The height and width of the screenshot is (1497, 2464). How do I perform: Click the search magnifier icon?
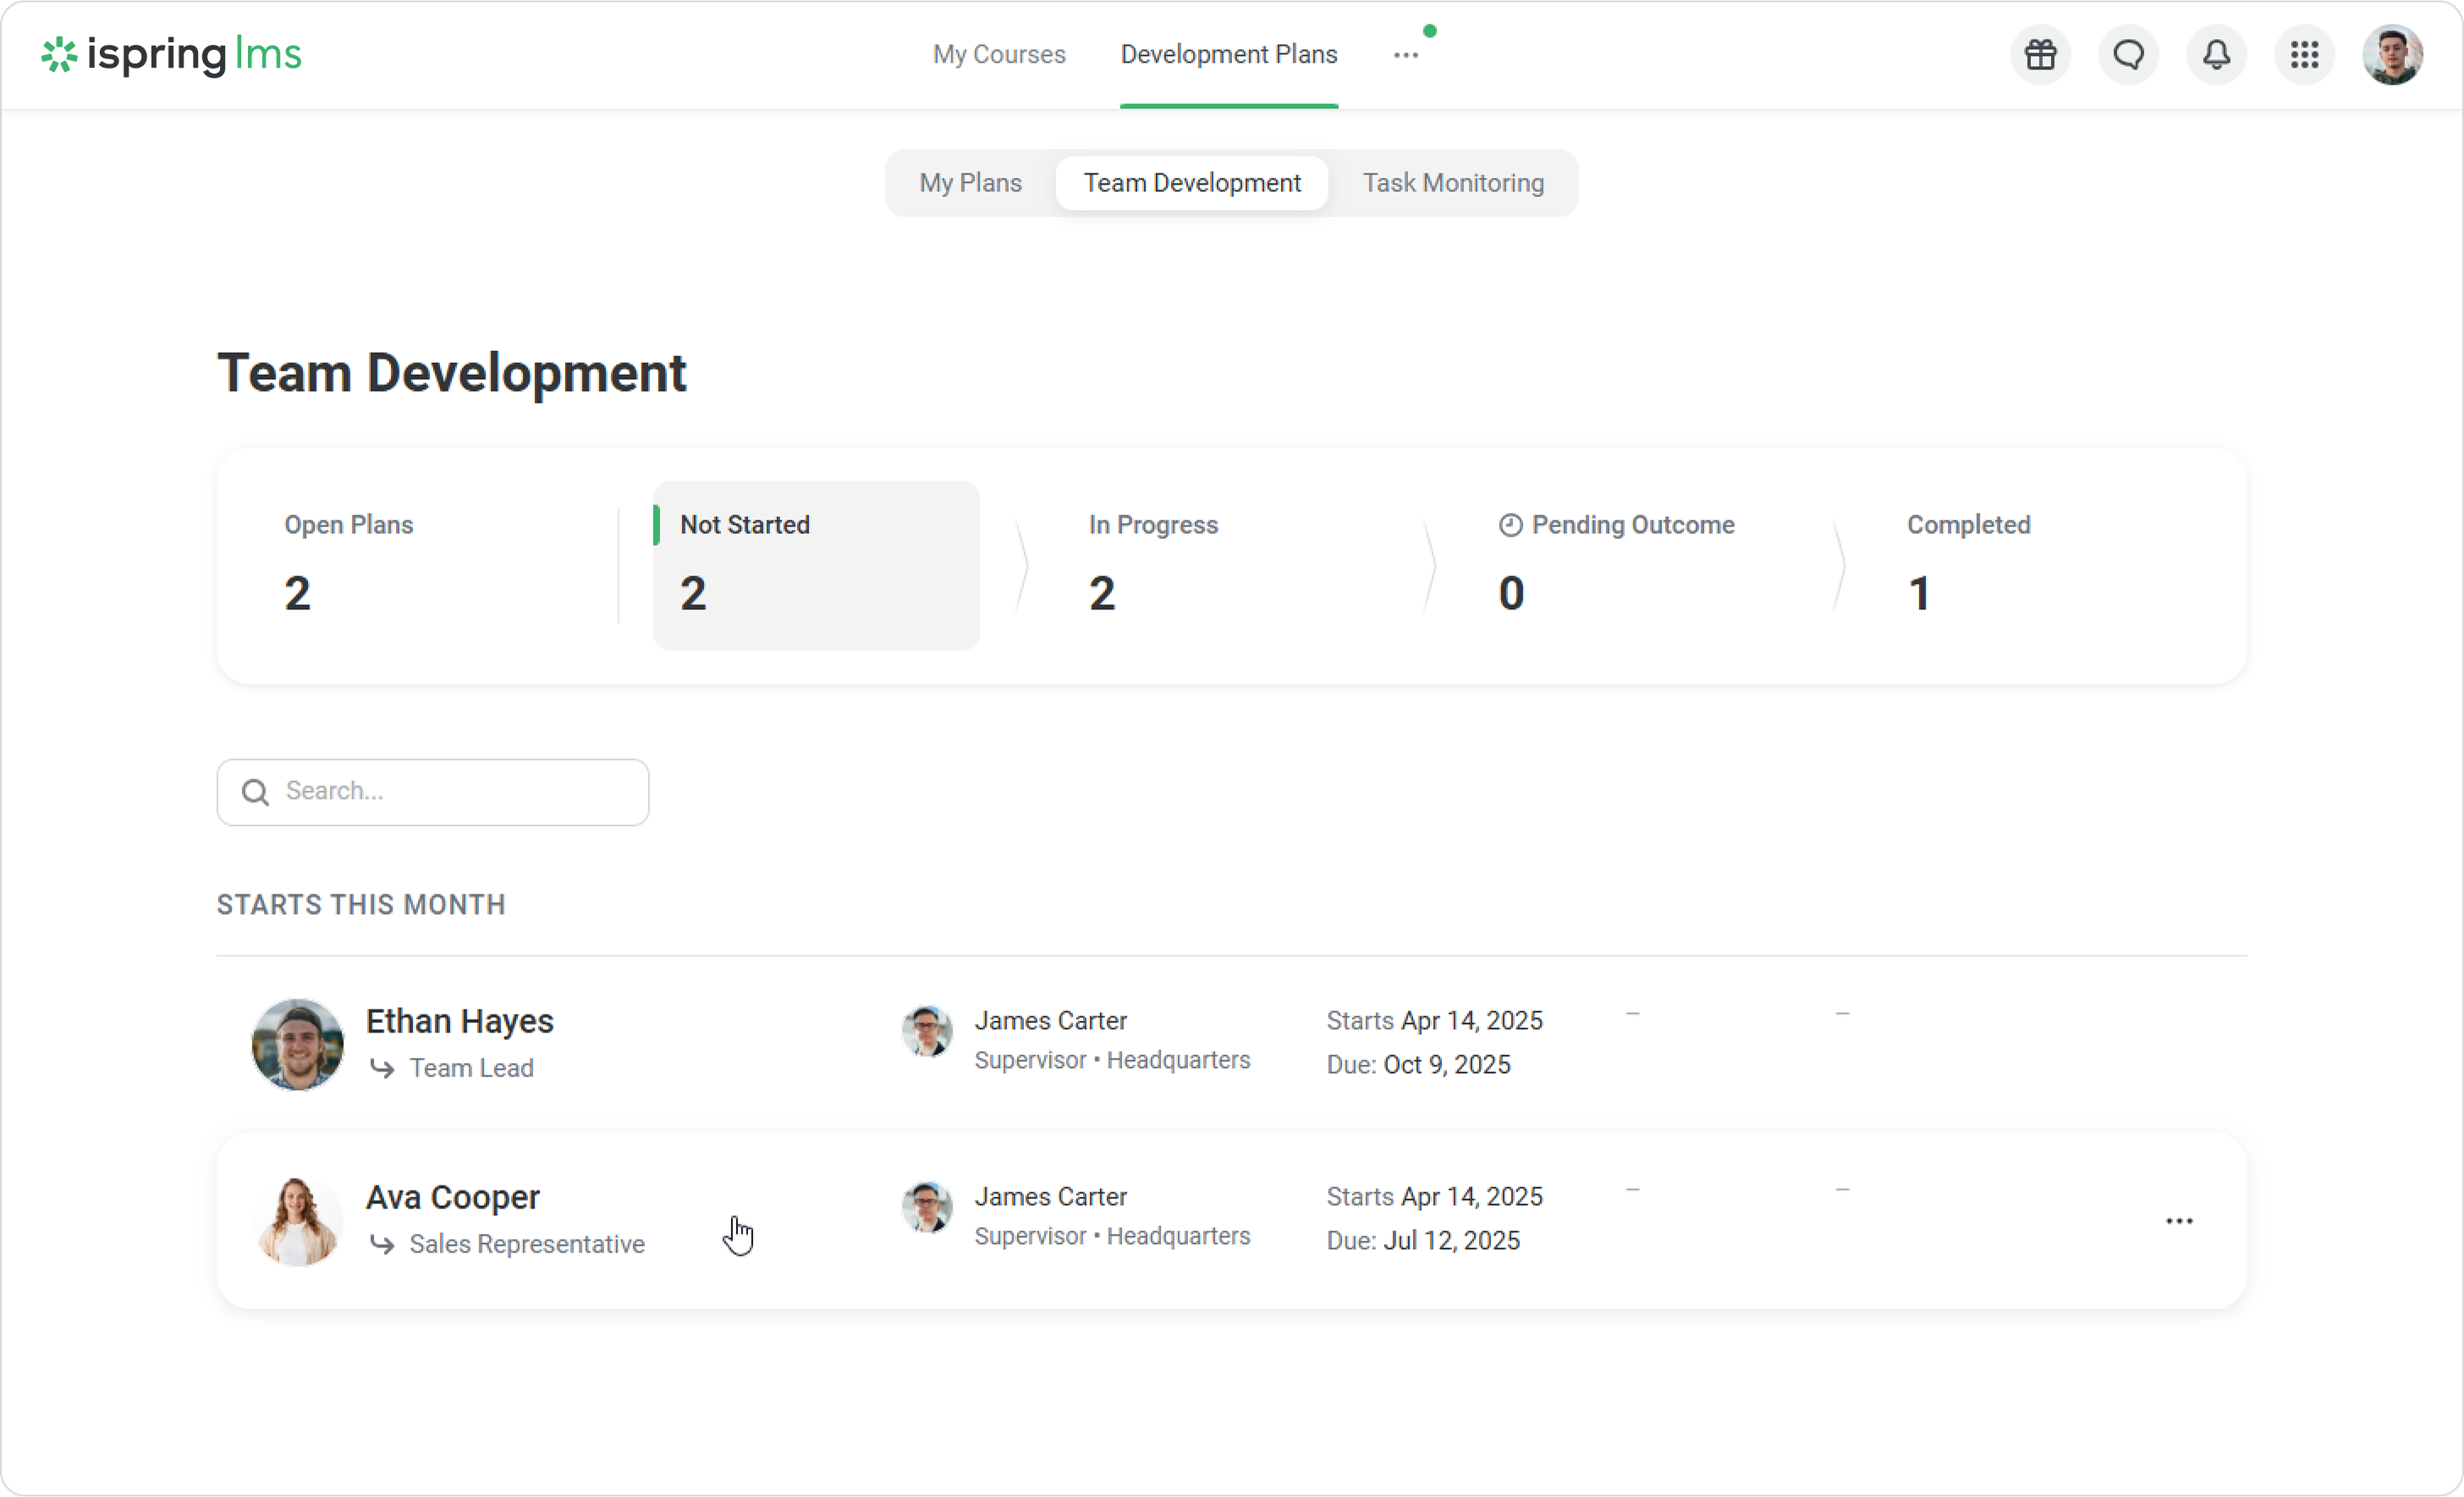255,792
